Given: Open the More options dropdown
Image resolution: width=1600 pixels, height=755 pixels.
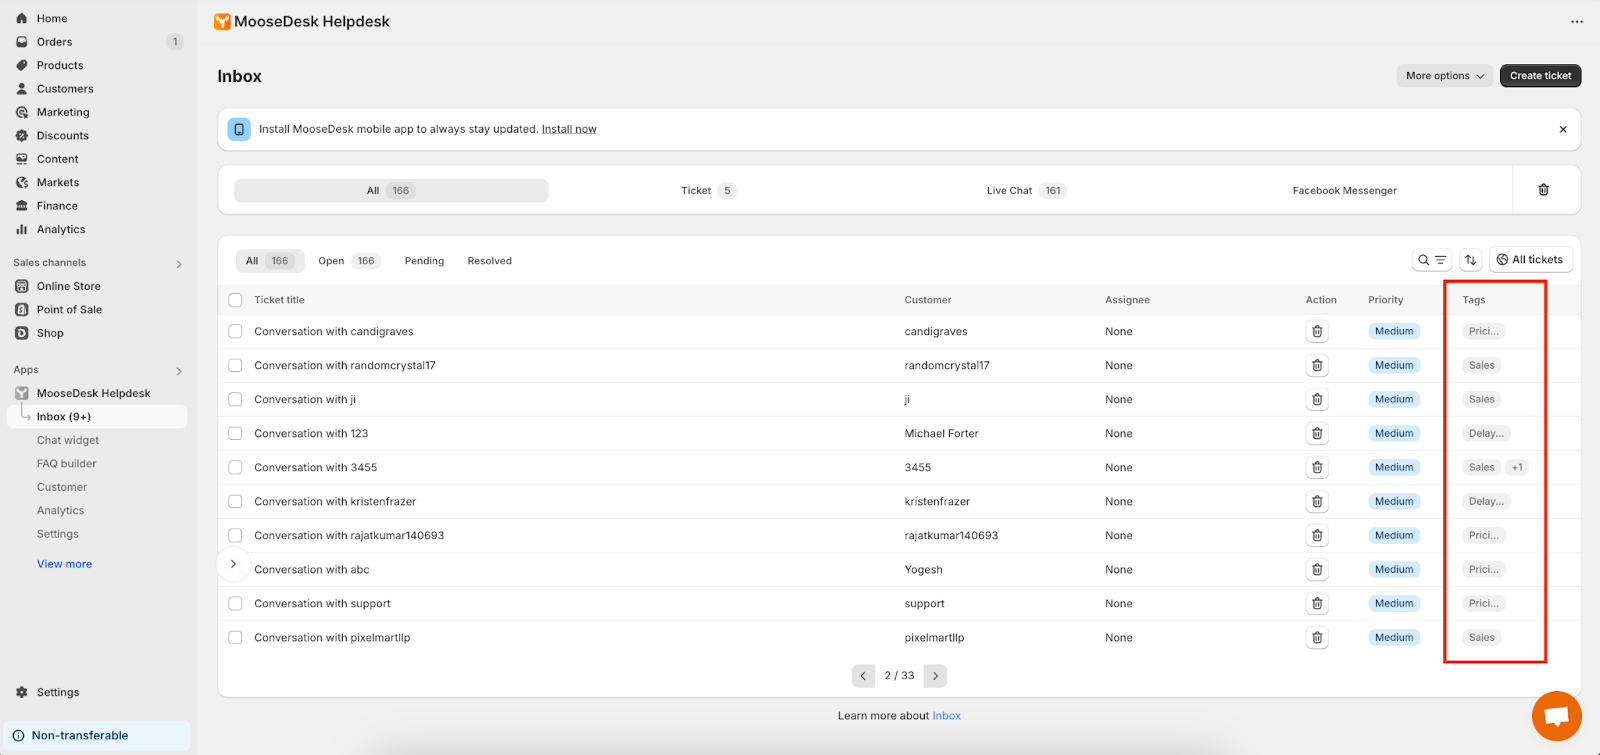Looking at the screenshot, I should tap(1445, 76).
